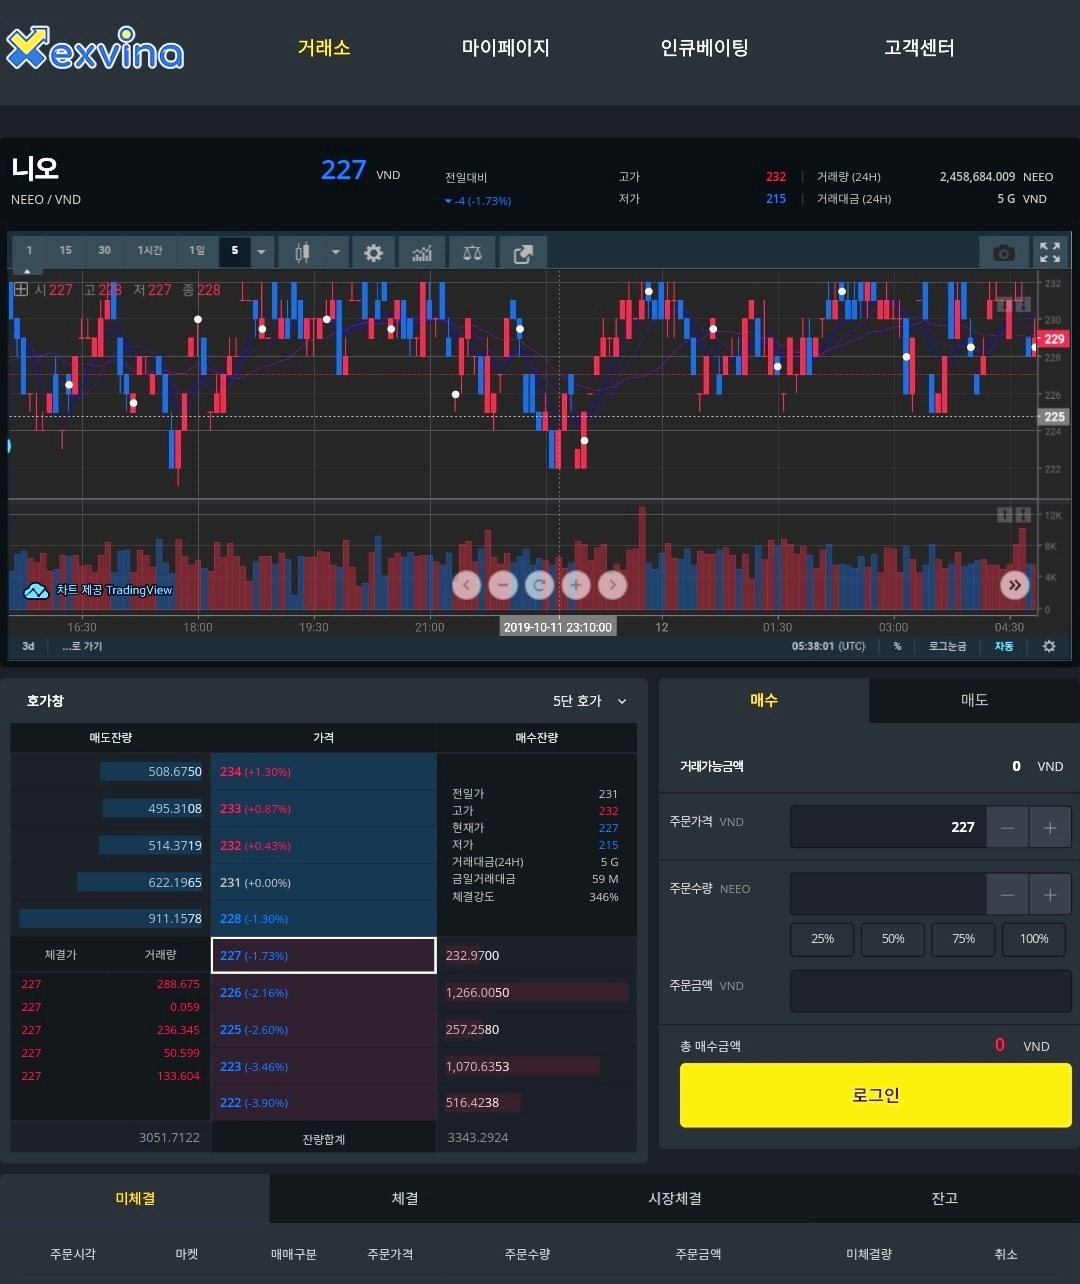Expand the 5단 호가 dropdown

[x=590, y=701]
